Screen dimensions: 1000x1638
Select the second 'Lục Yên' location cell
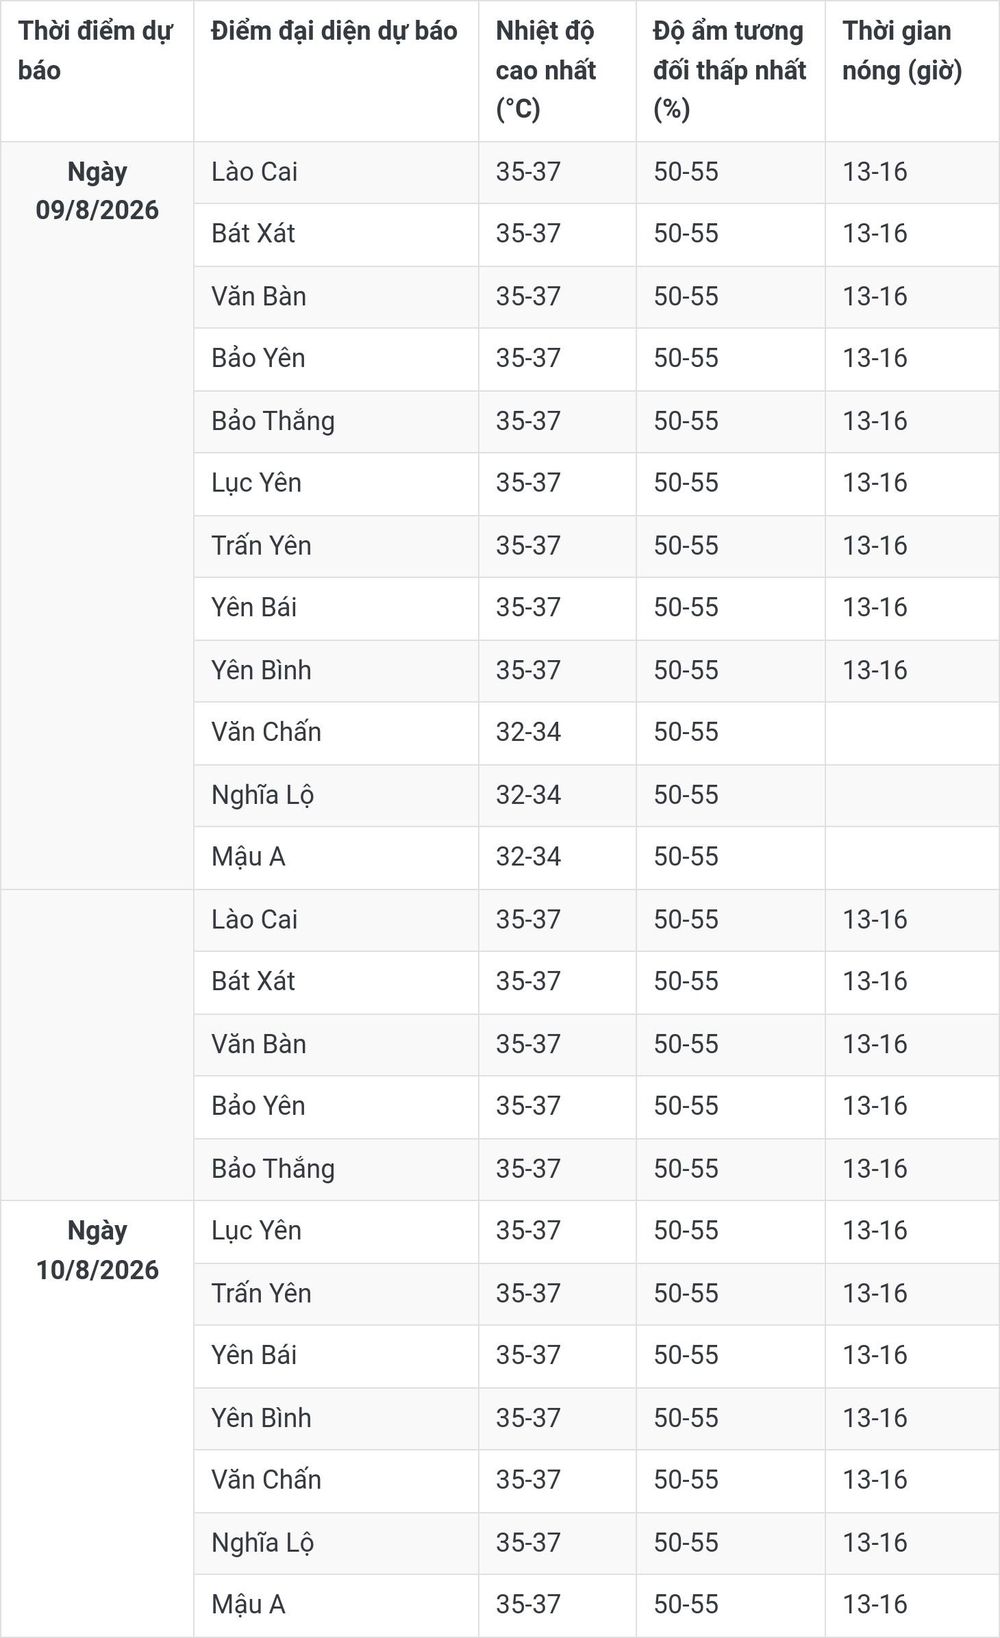(336, 1231)
